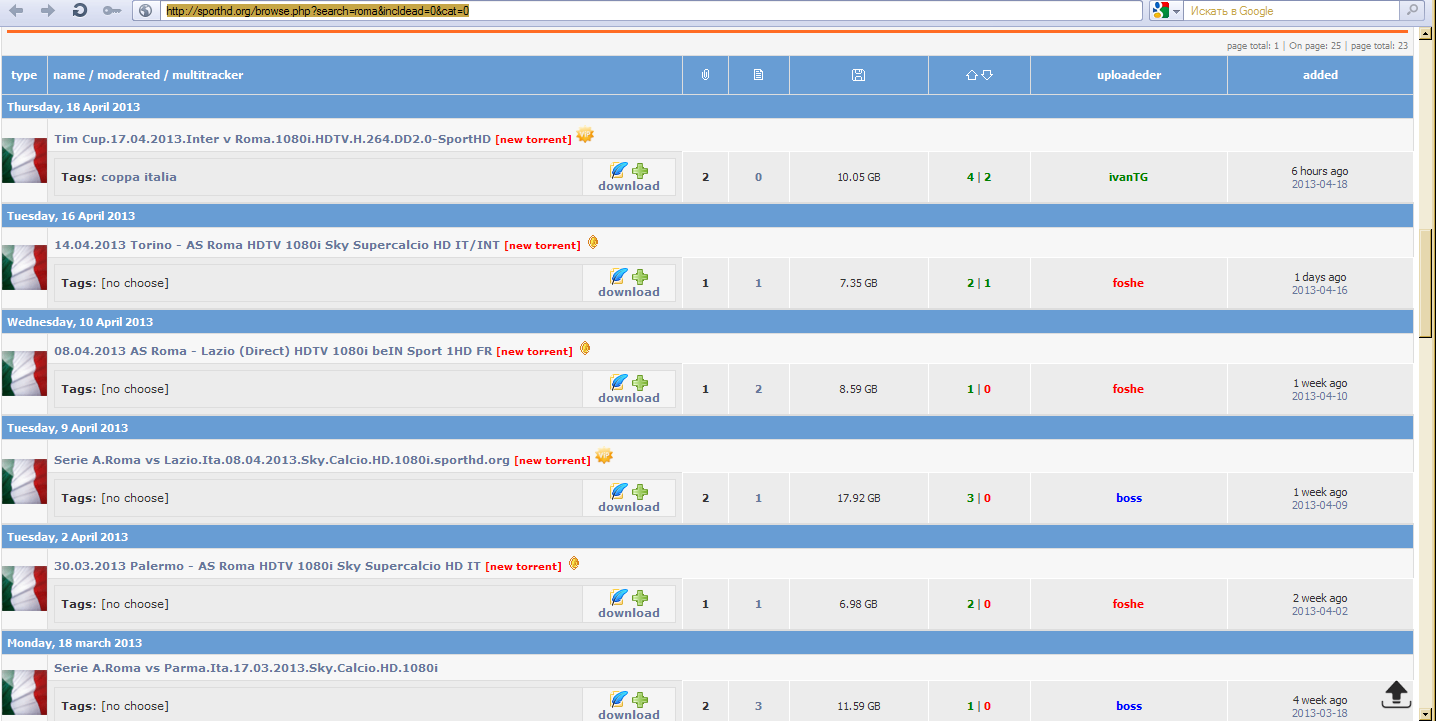Reload the page with the refresh icon
1436x721 pixels.
tap(80, 10)
